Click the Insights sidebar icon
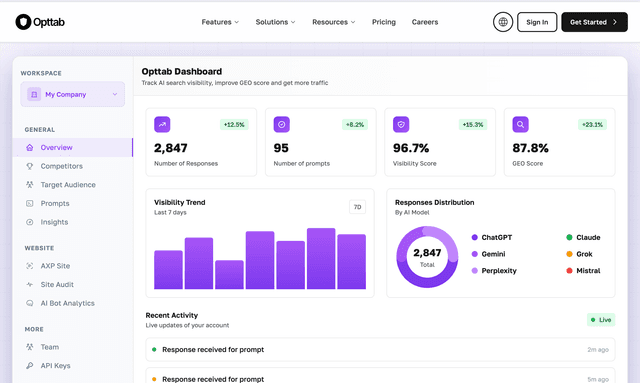The width and height of the screenshot is (640, 383). 29,222
